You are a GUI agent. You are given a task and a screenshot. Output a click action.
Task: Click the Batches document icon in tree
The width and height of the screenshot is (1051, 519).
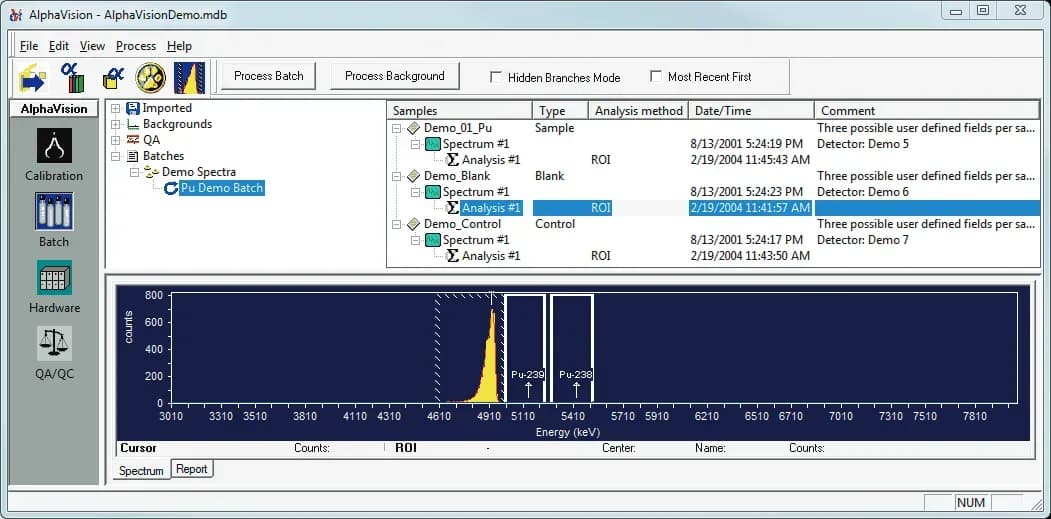133,156
